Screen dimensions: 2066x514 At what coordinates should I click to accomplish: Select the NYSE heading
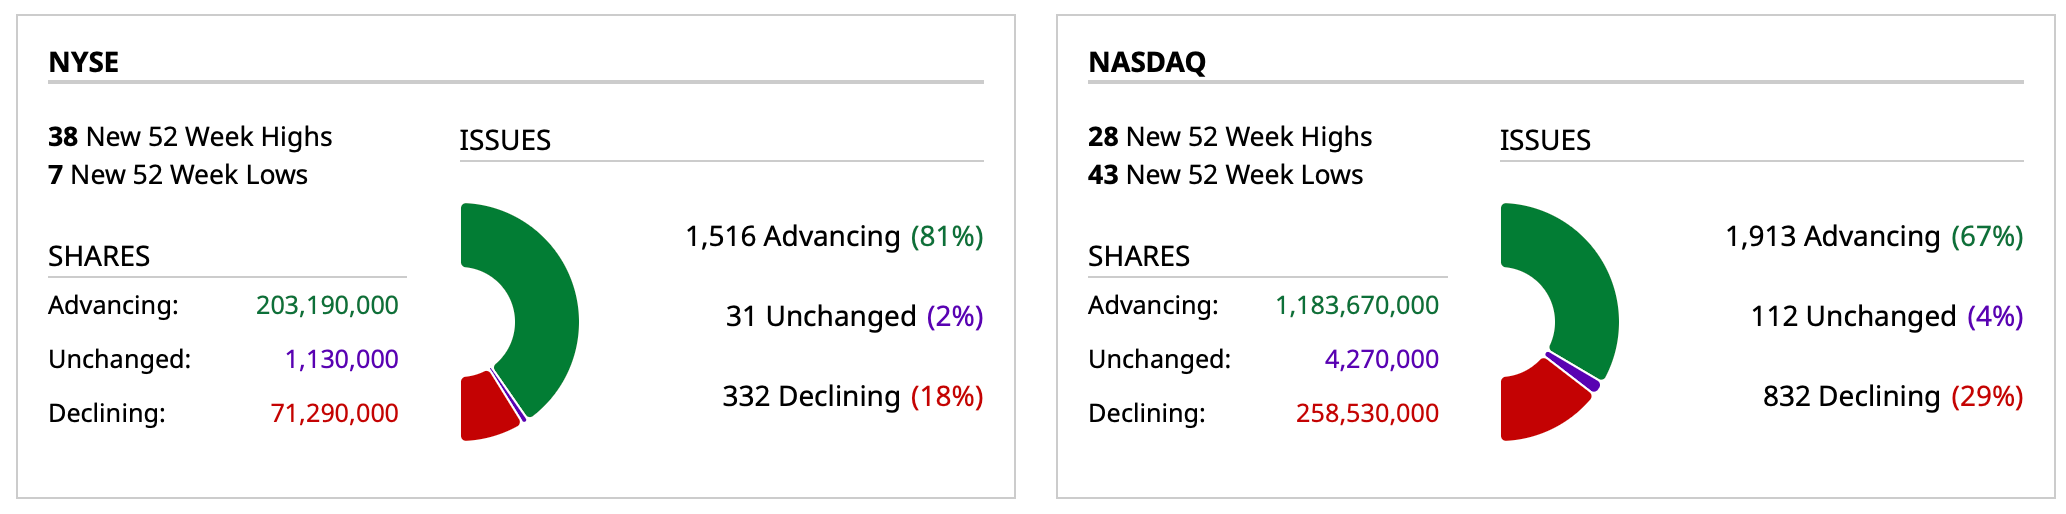click(x=84, y=62)
